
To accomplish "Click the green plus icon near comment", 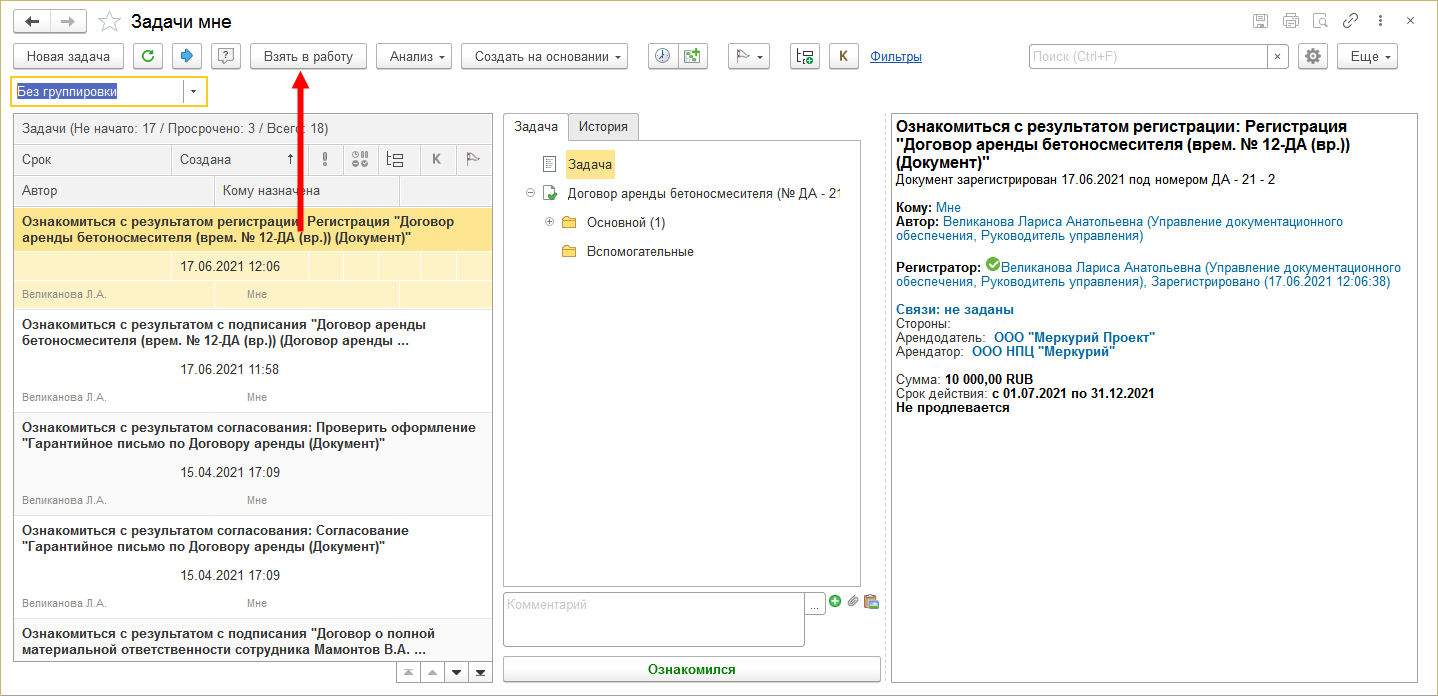I will [x=835, y=601].
